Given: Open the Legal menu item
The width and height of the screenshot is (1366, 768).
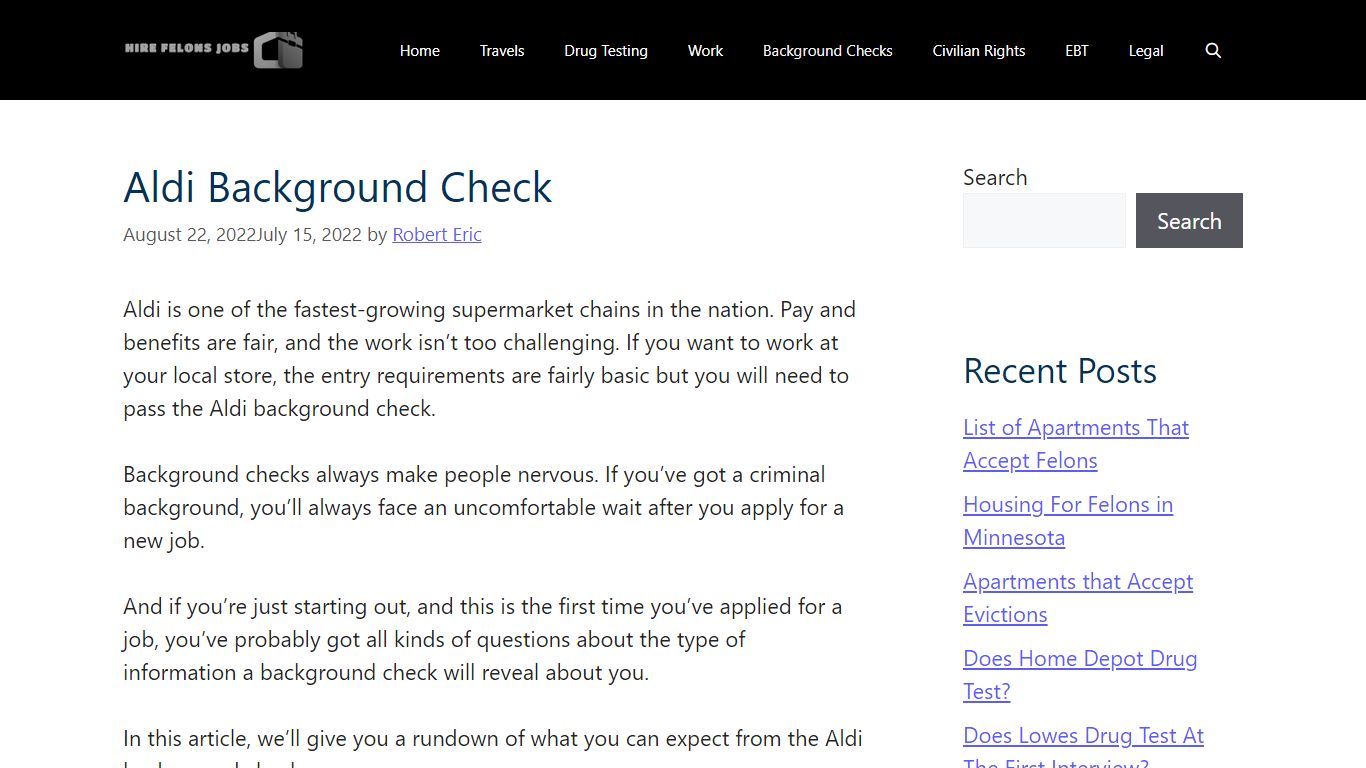Looking at the screenshot, I should coord(1146,50).
